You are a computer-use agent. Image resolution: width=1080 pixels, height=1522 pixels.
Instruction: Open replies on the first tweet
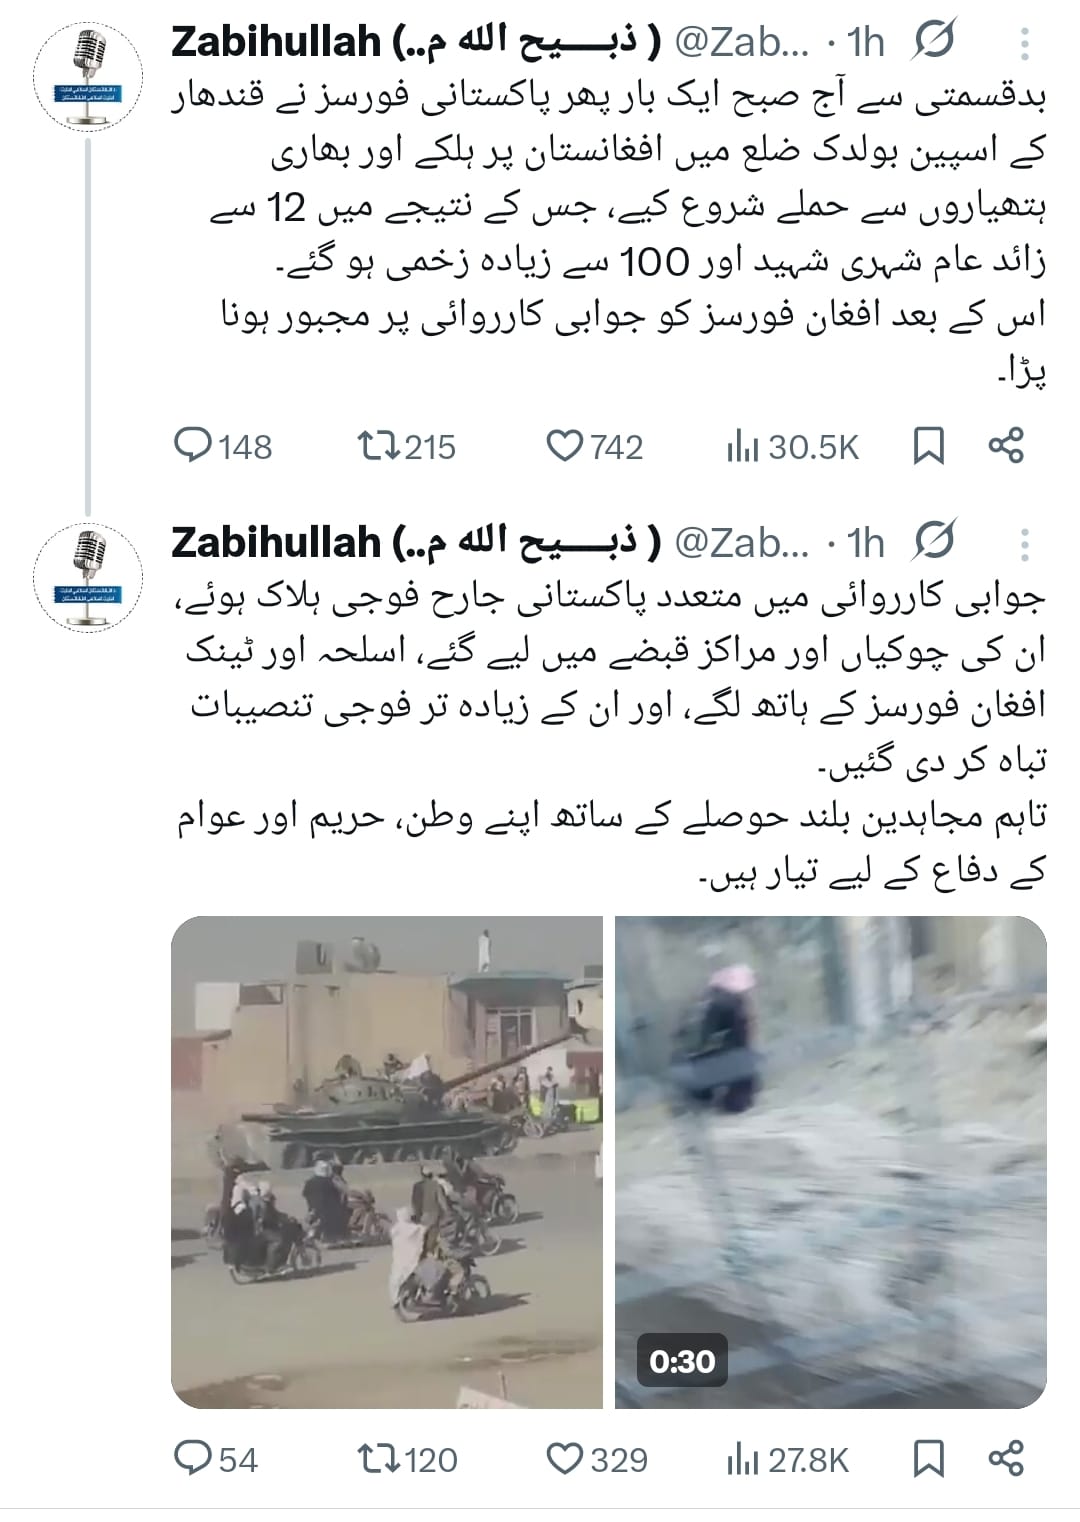point(223,446)
